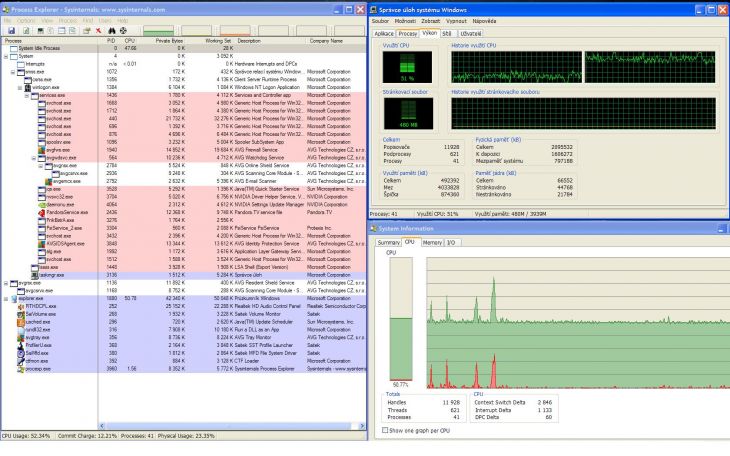Enable Show one graph per CPU

pyautogui.click(x=385, y=430)
